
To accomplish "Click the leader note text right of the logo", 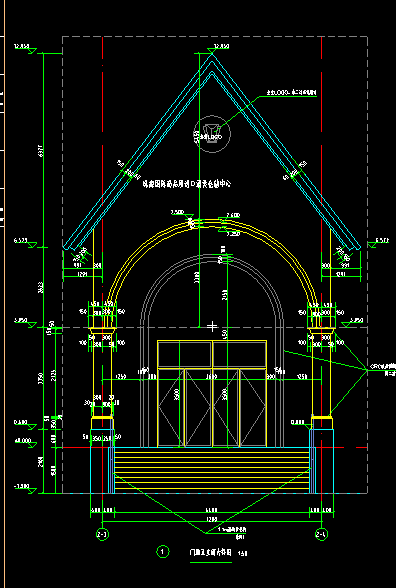I will (291, 92).
